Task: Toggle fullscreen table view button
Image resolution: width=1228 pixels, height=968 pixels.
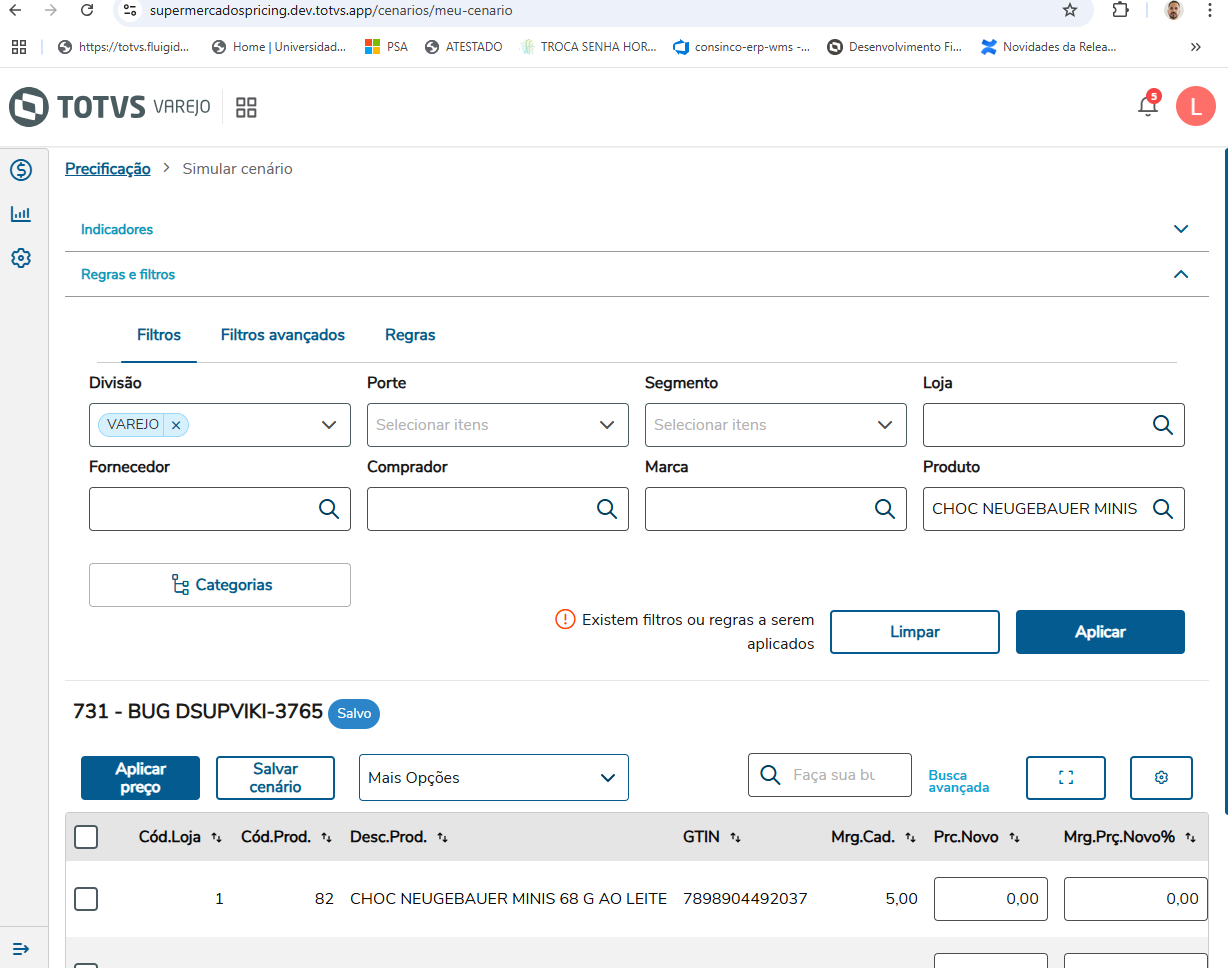Action: pyautogui.click(x=1066, y=778)
